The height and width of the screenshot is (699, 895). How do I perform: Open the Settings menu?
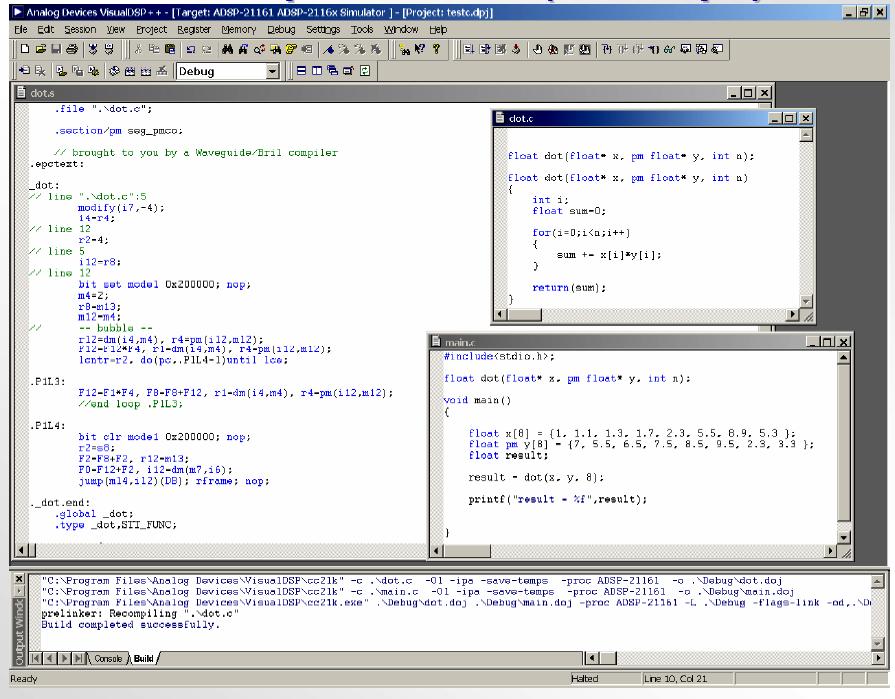coord(323,29)
